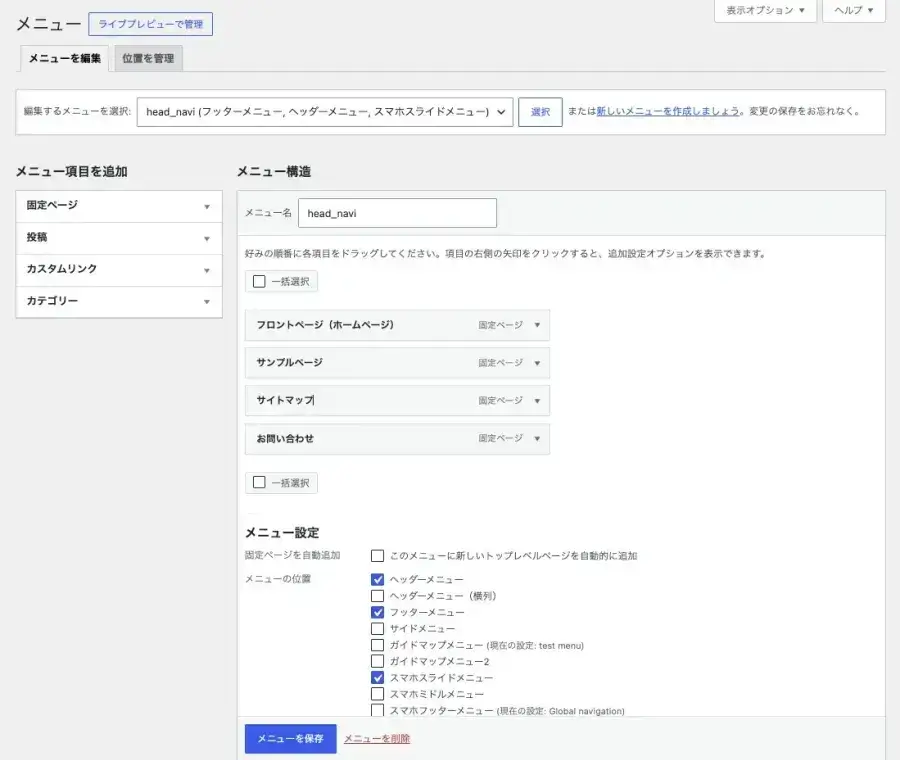This screenshot has height=760, width=900.
Task: Select the フロントページ (ホームページ) item title
Action: pos(325,325)
